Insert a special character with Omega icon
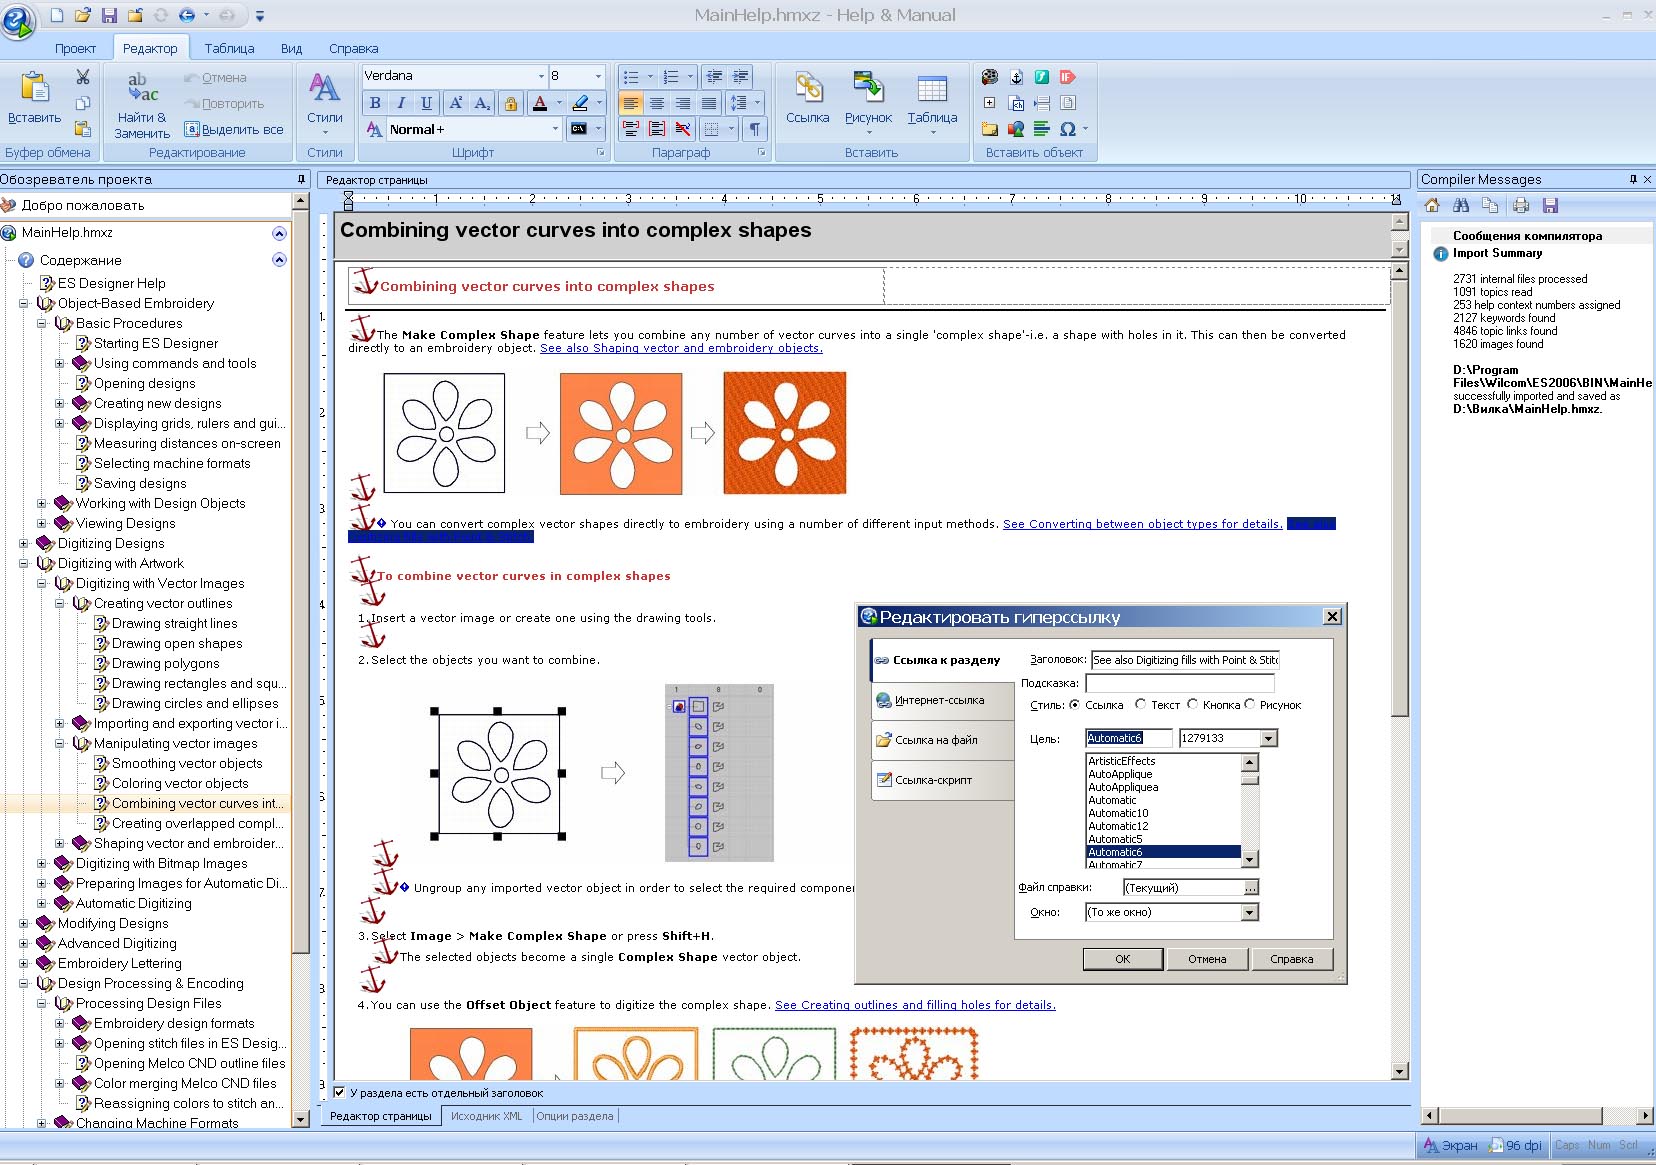 (x=1068, y=129)
